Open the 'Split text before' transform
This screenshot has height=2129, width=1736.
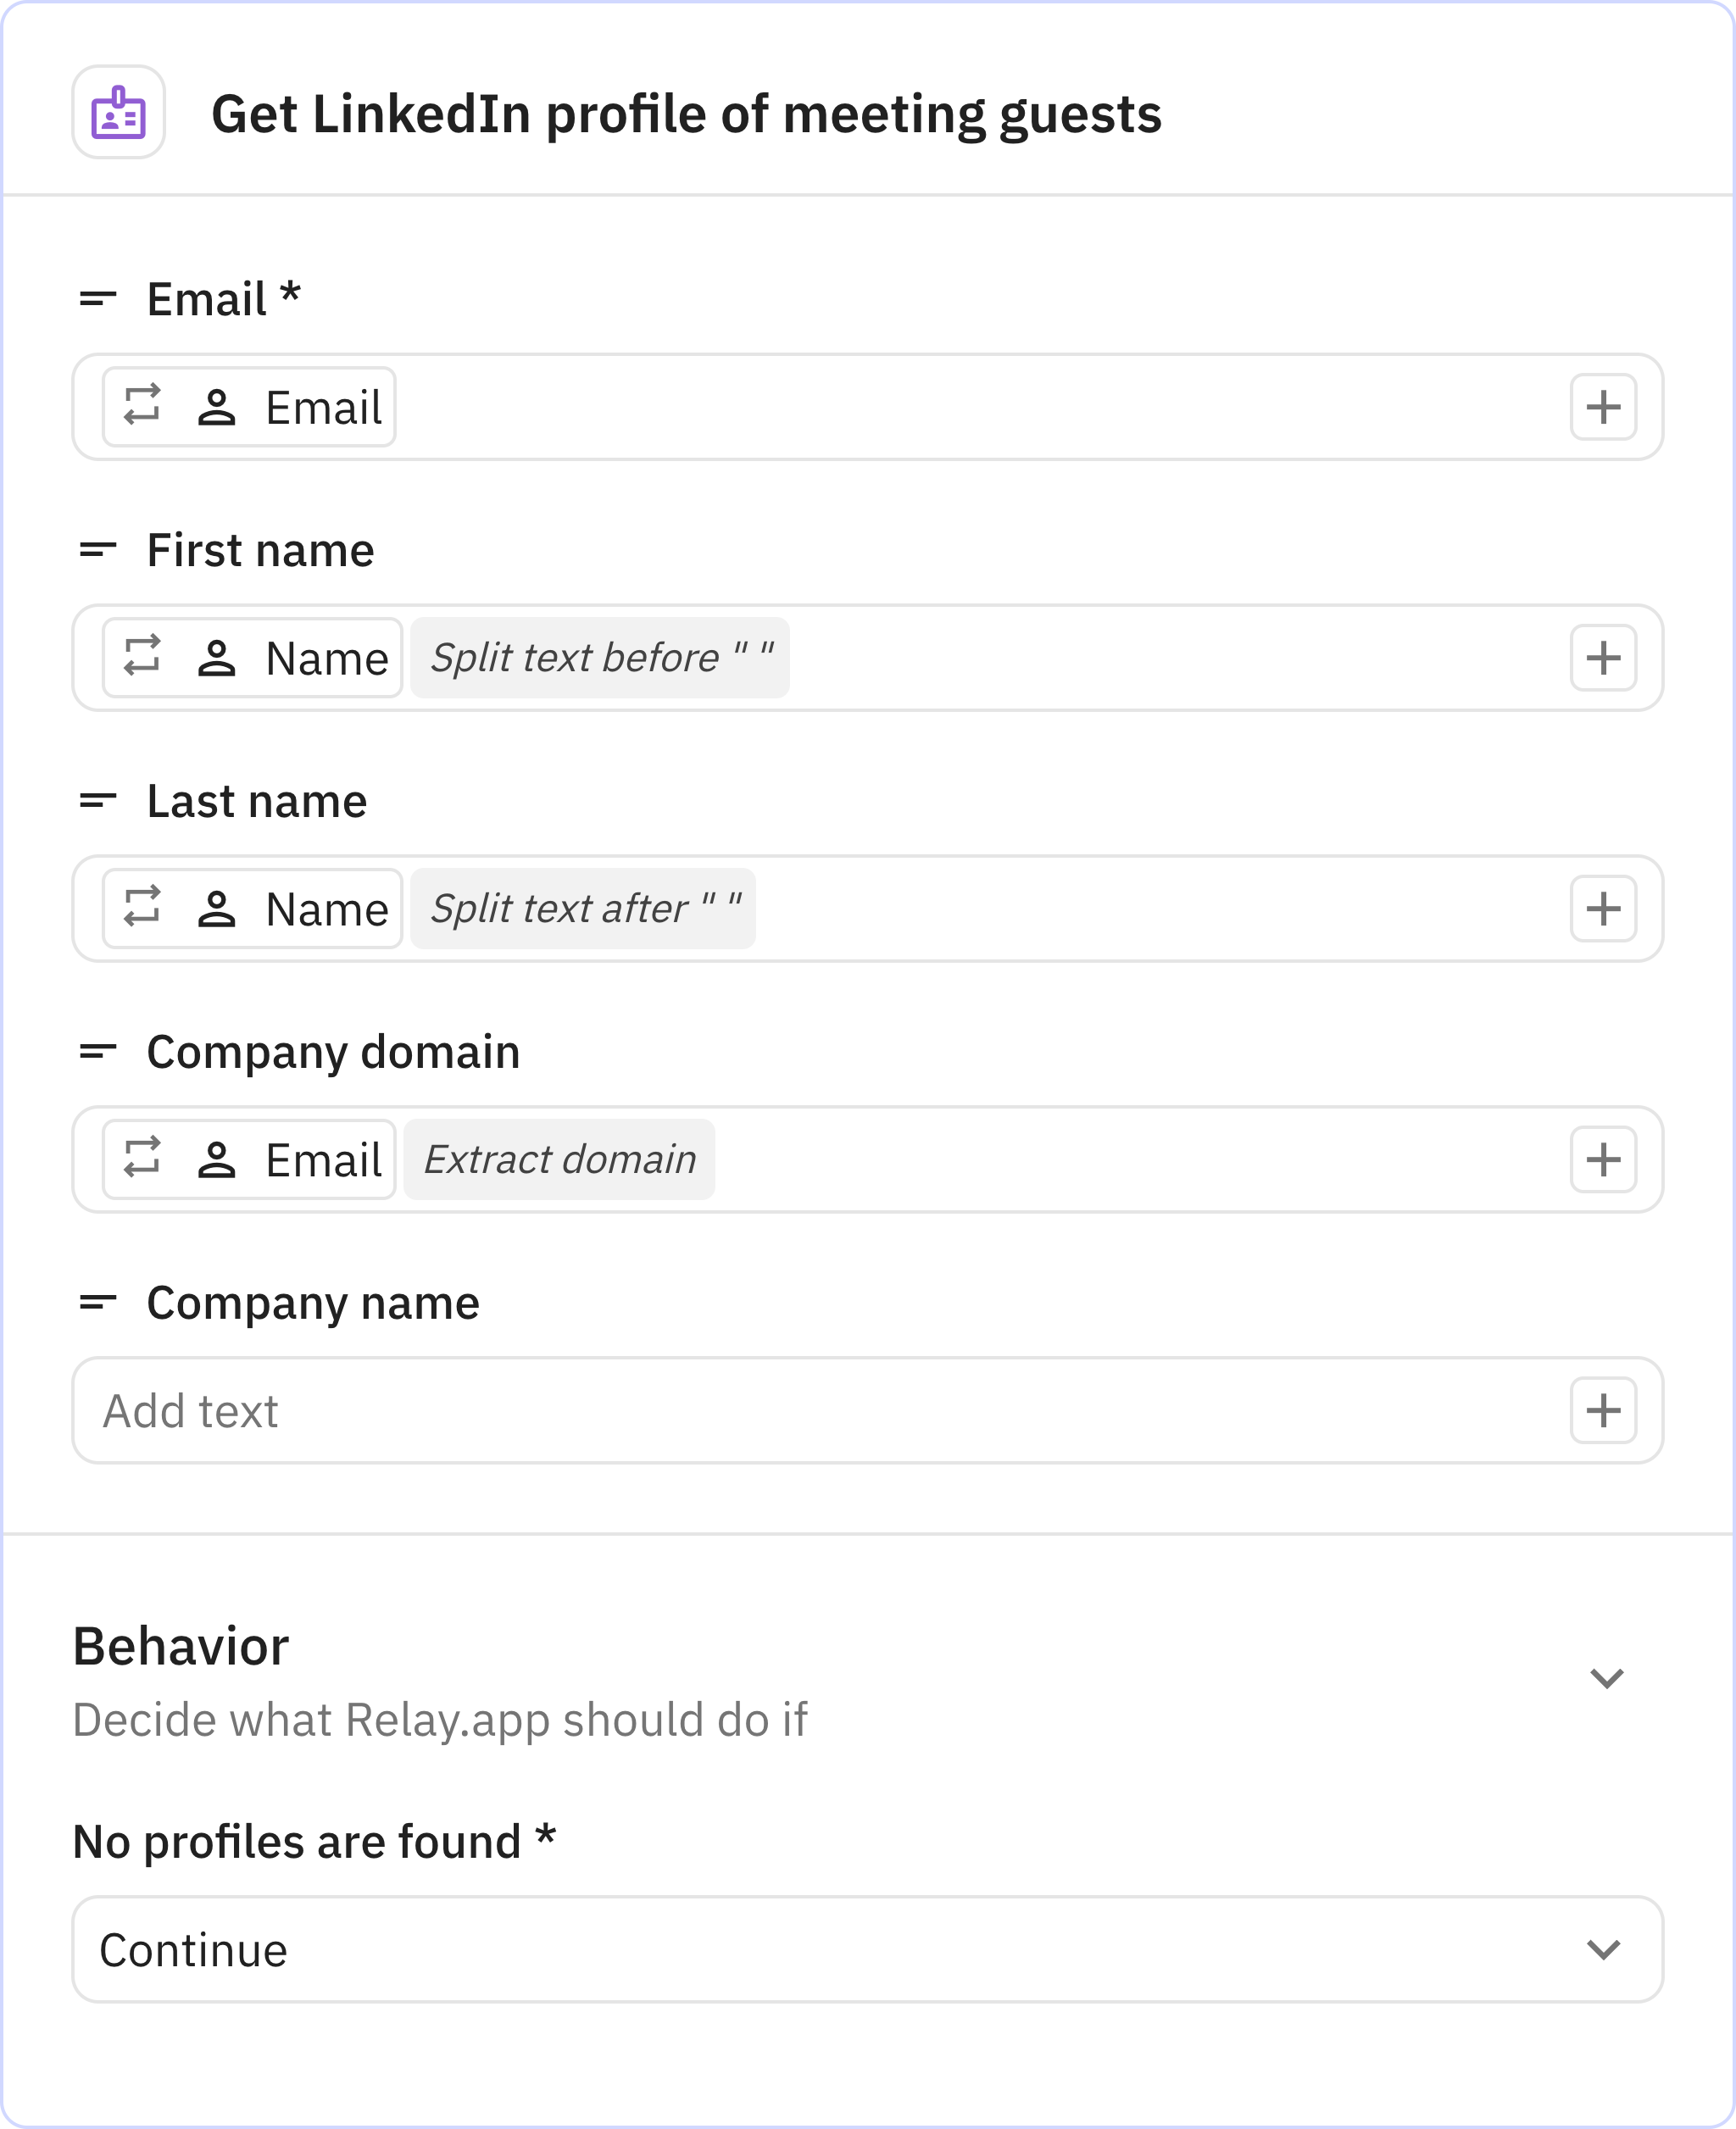click(600, 658)
